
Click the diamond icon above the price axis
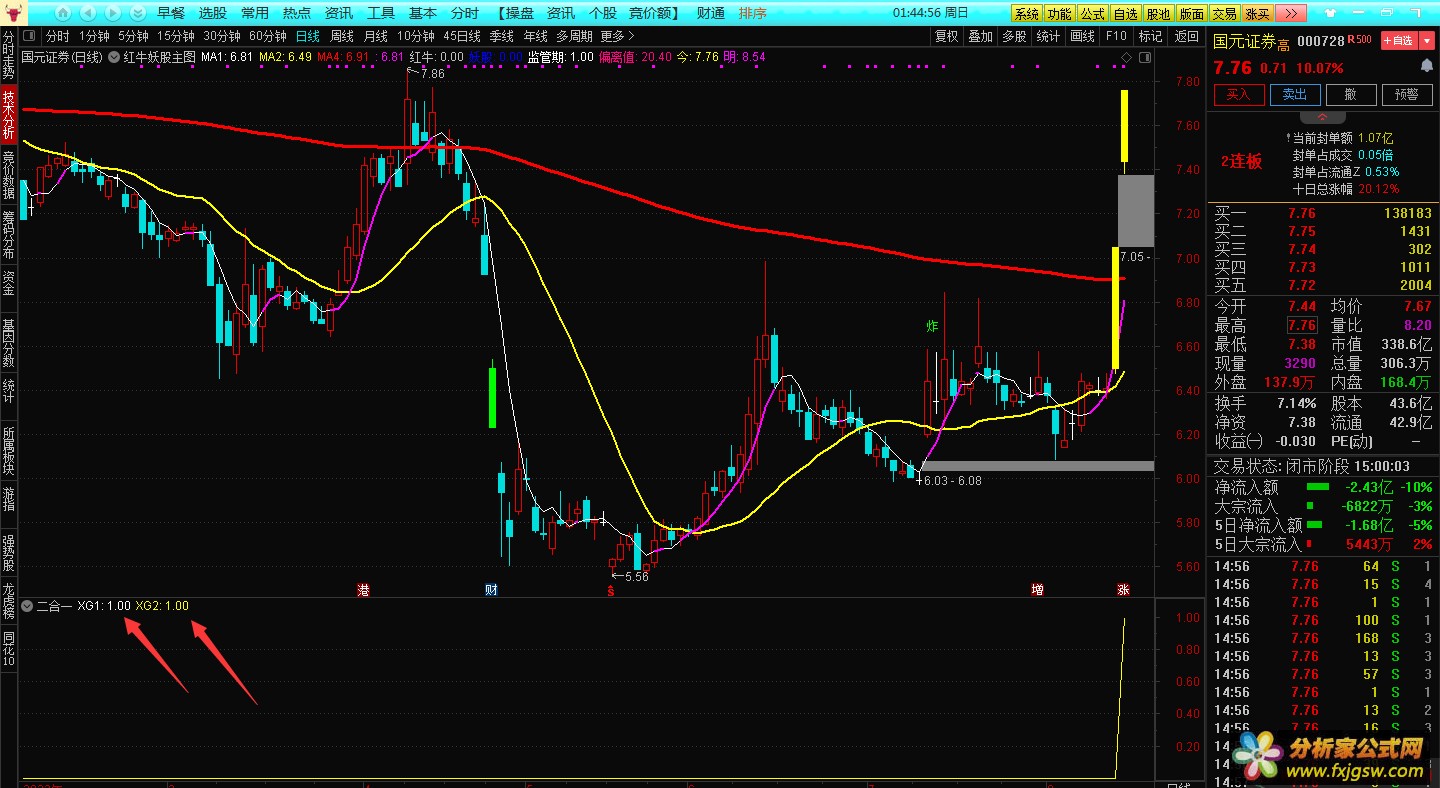point(1126,57)
